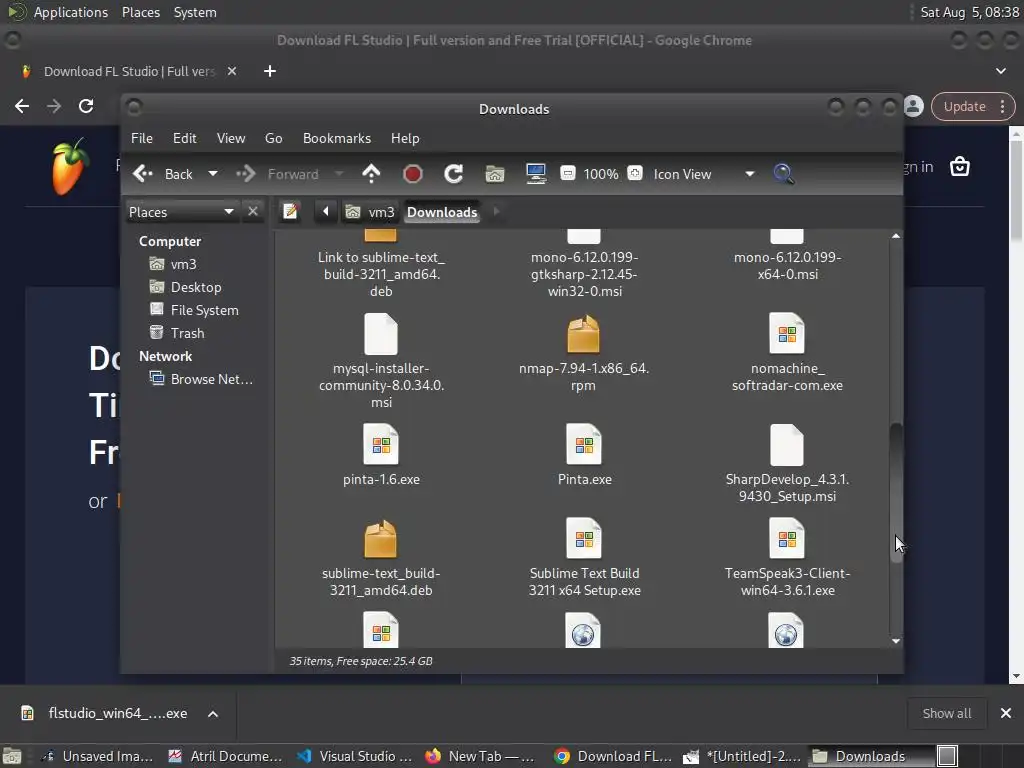Screen dimensions: 1024x768
Task: Select TeamSpeak3-Client-win64-3.6.1.exe file icon
Action: tap(786, 539)
